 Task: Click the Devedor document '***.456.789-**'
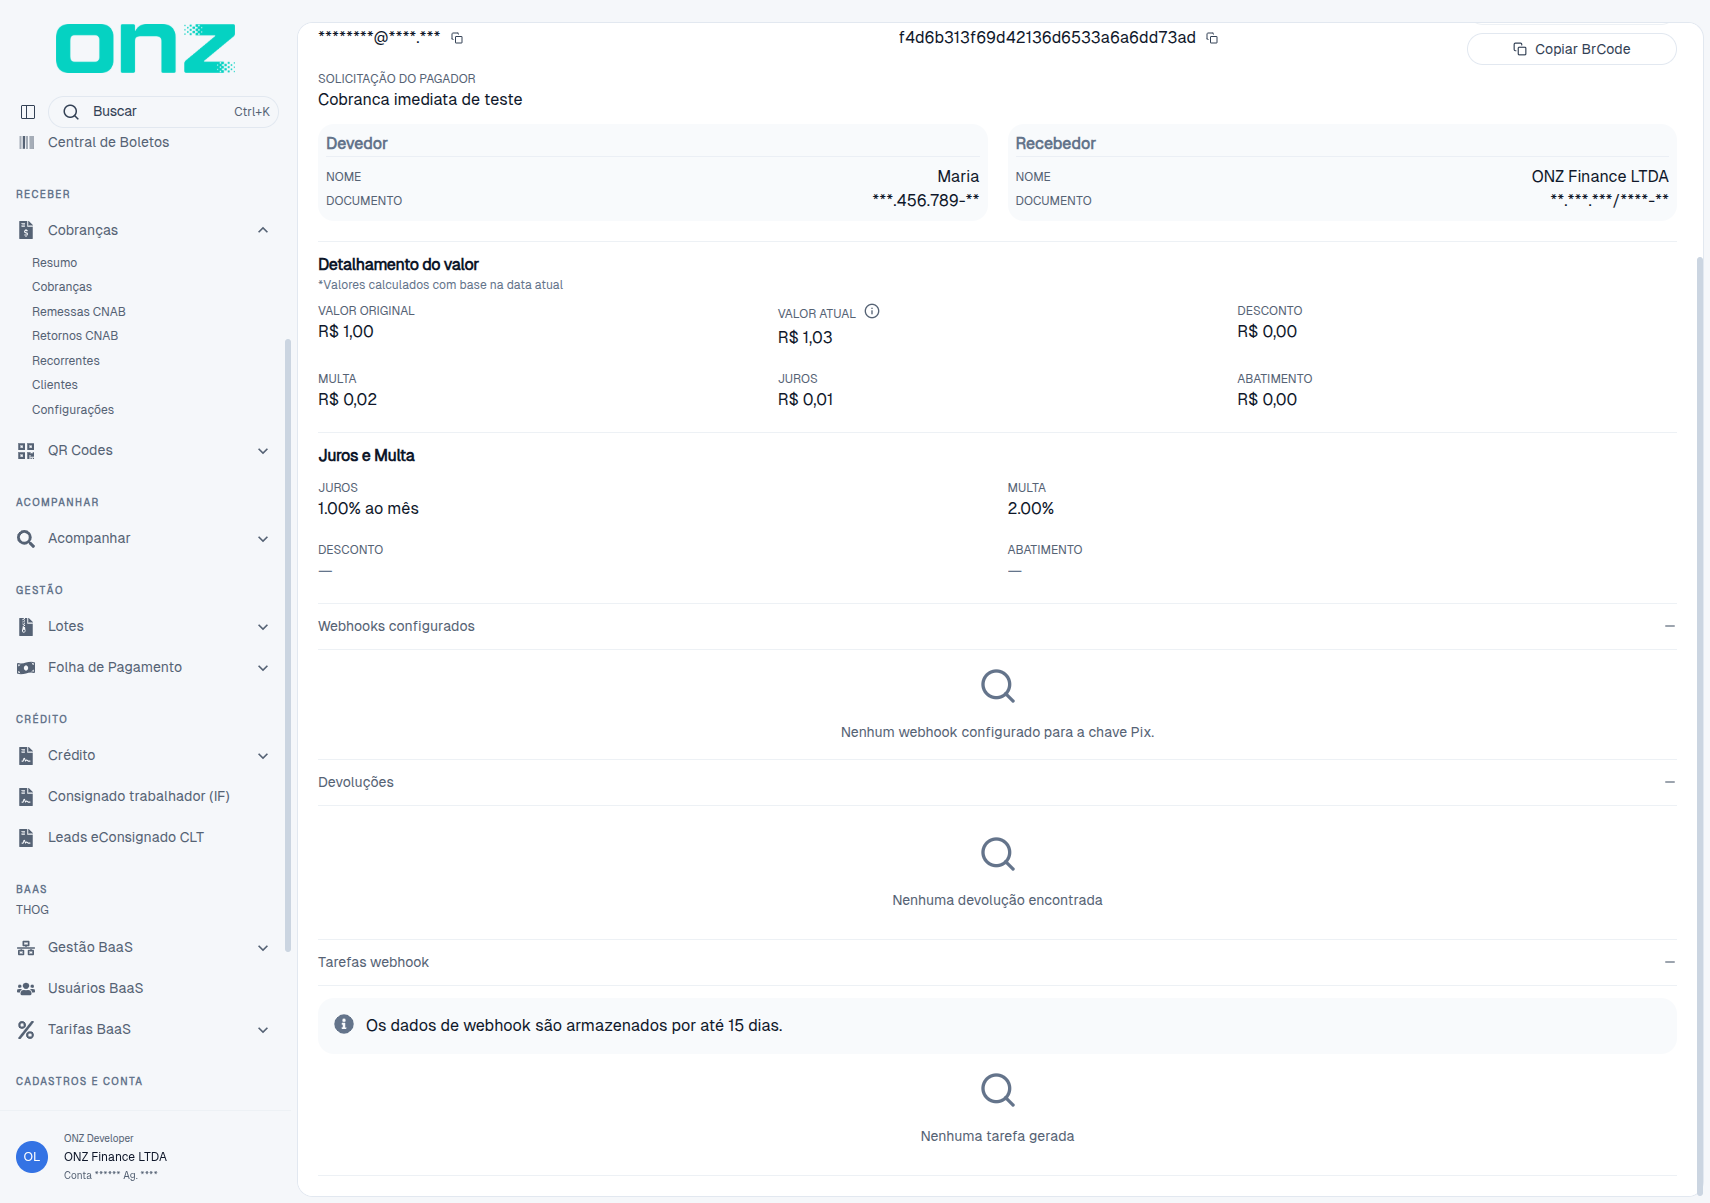coord(926,200)
